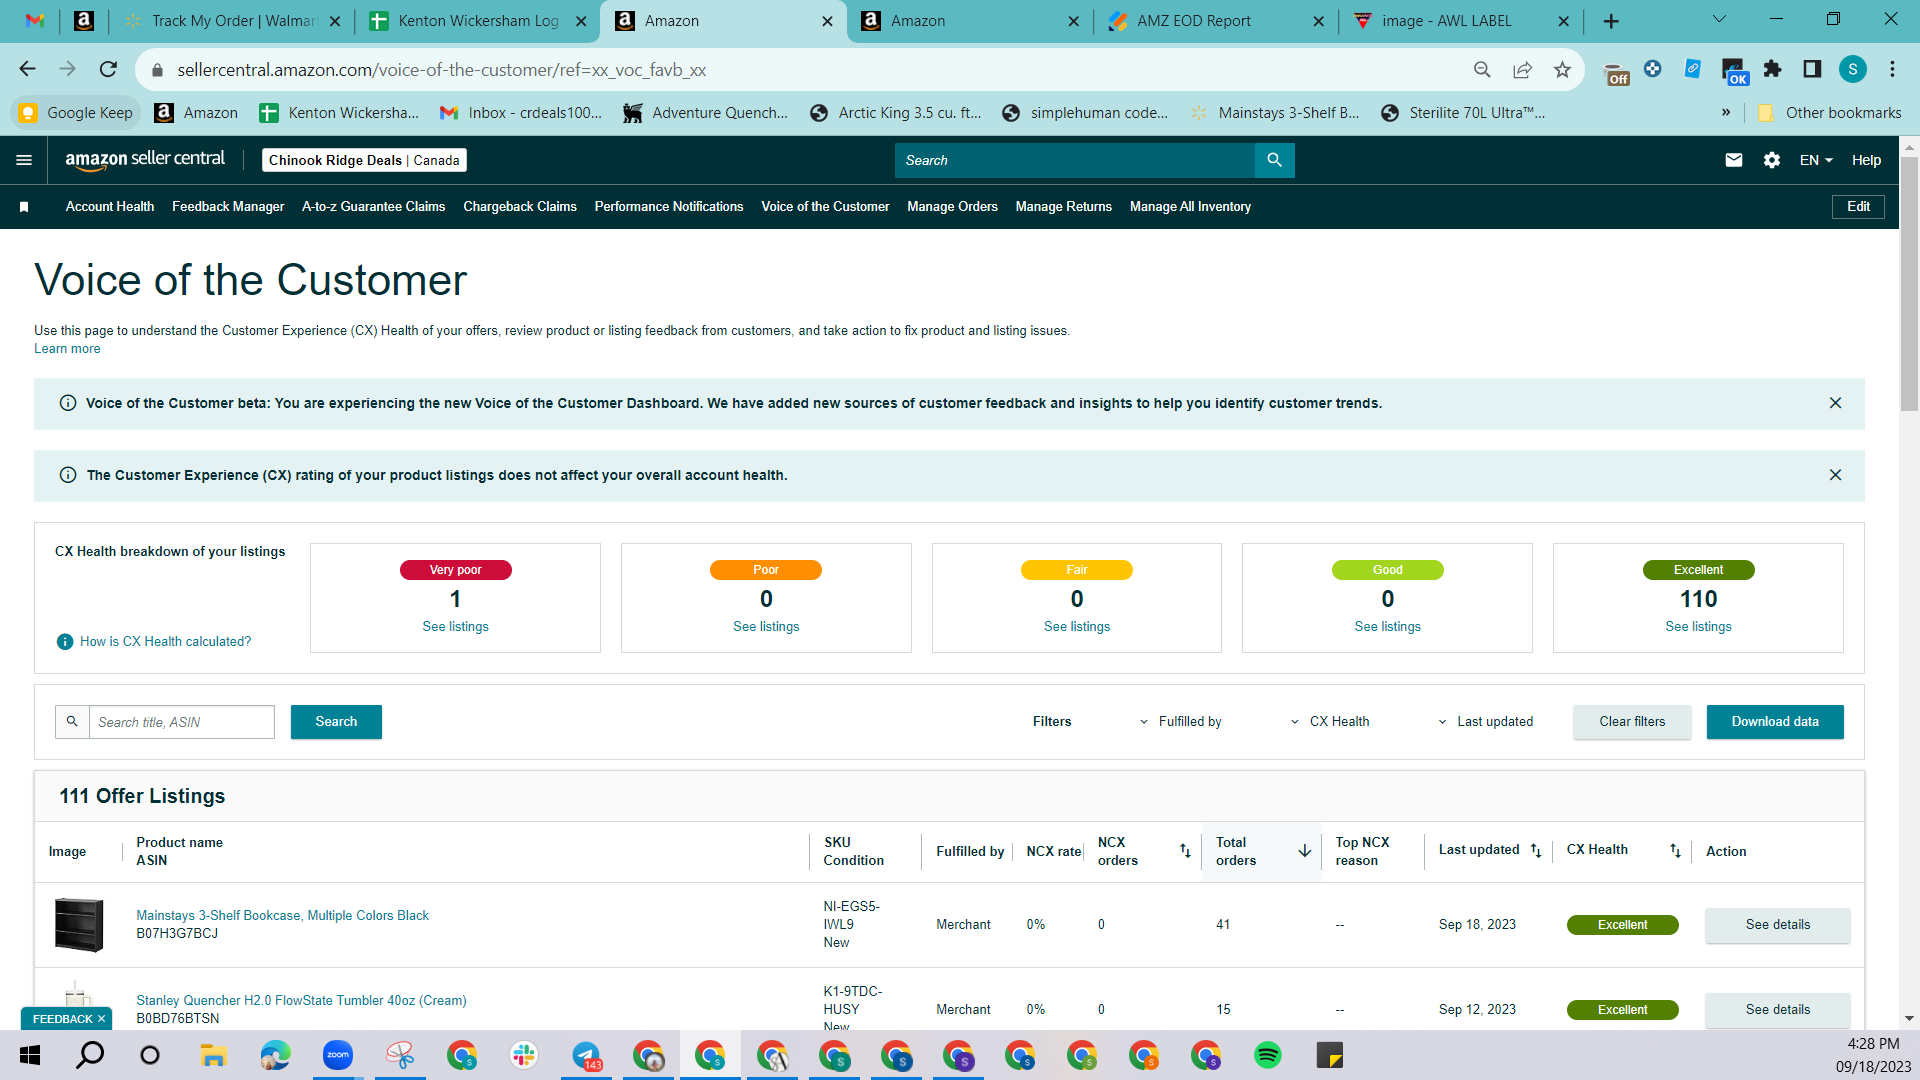Screen dimensions: 1920x1080
Task: Click the How is CX Health calculated link
Action: point(165,642)
